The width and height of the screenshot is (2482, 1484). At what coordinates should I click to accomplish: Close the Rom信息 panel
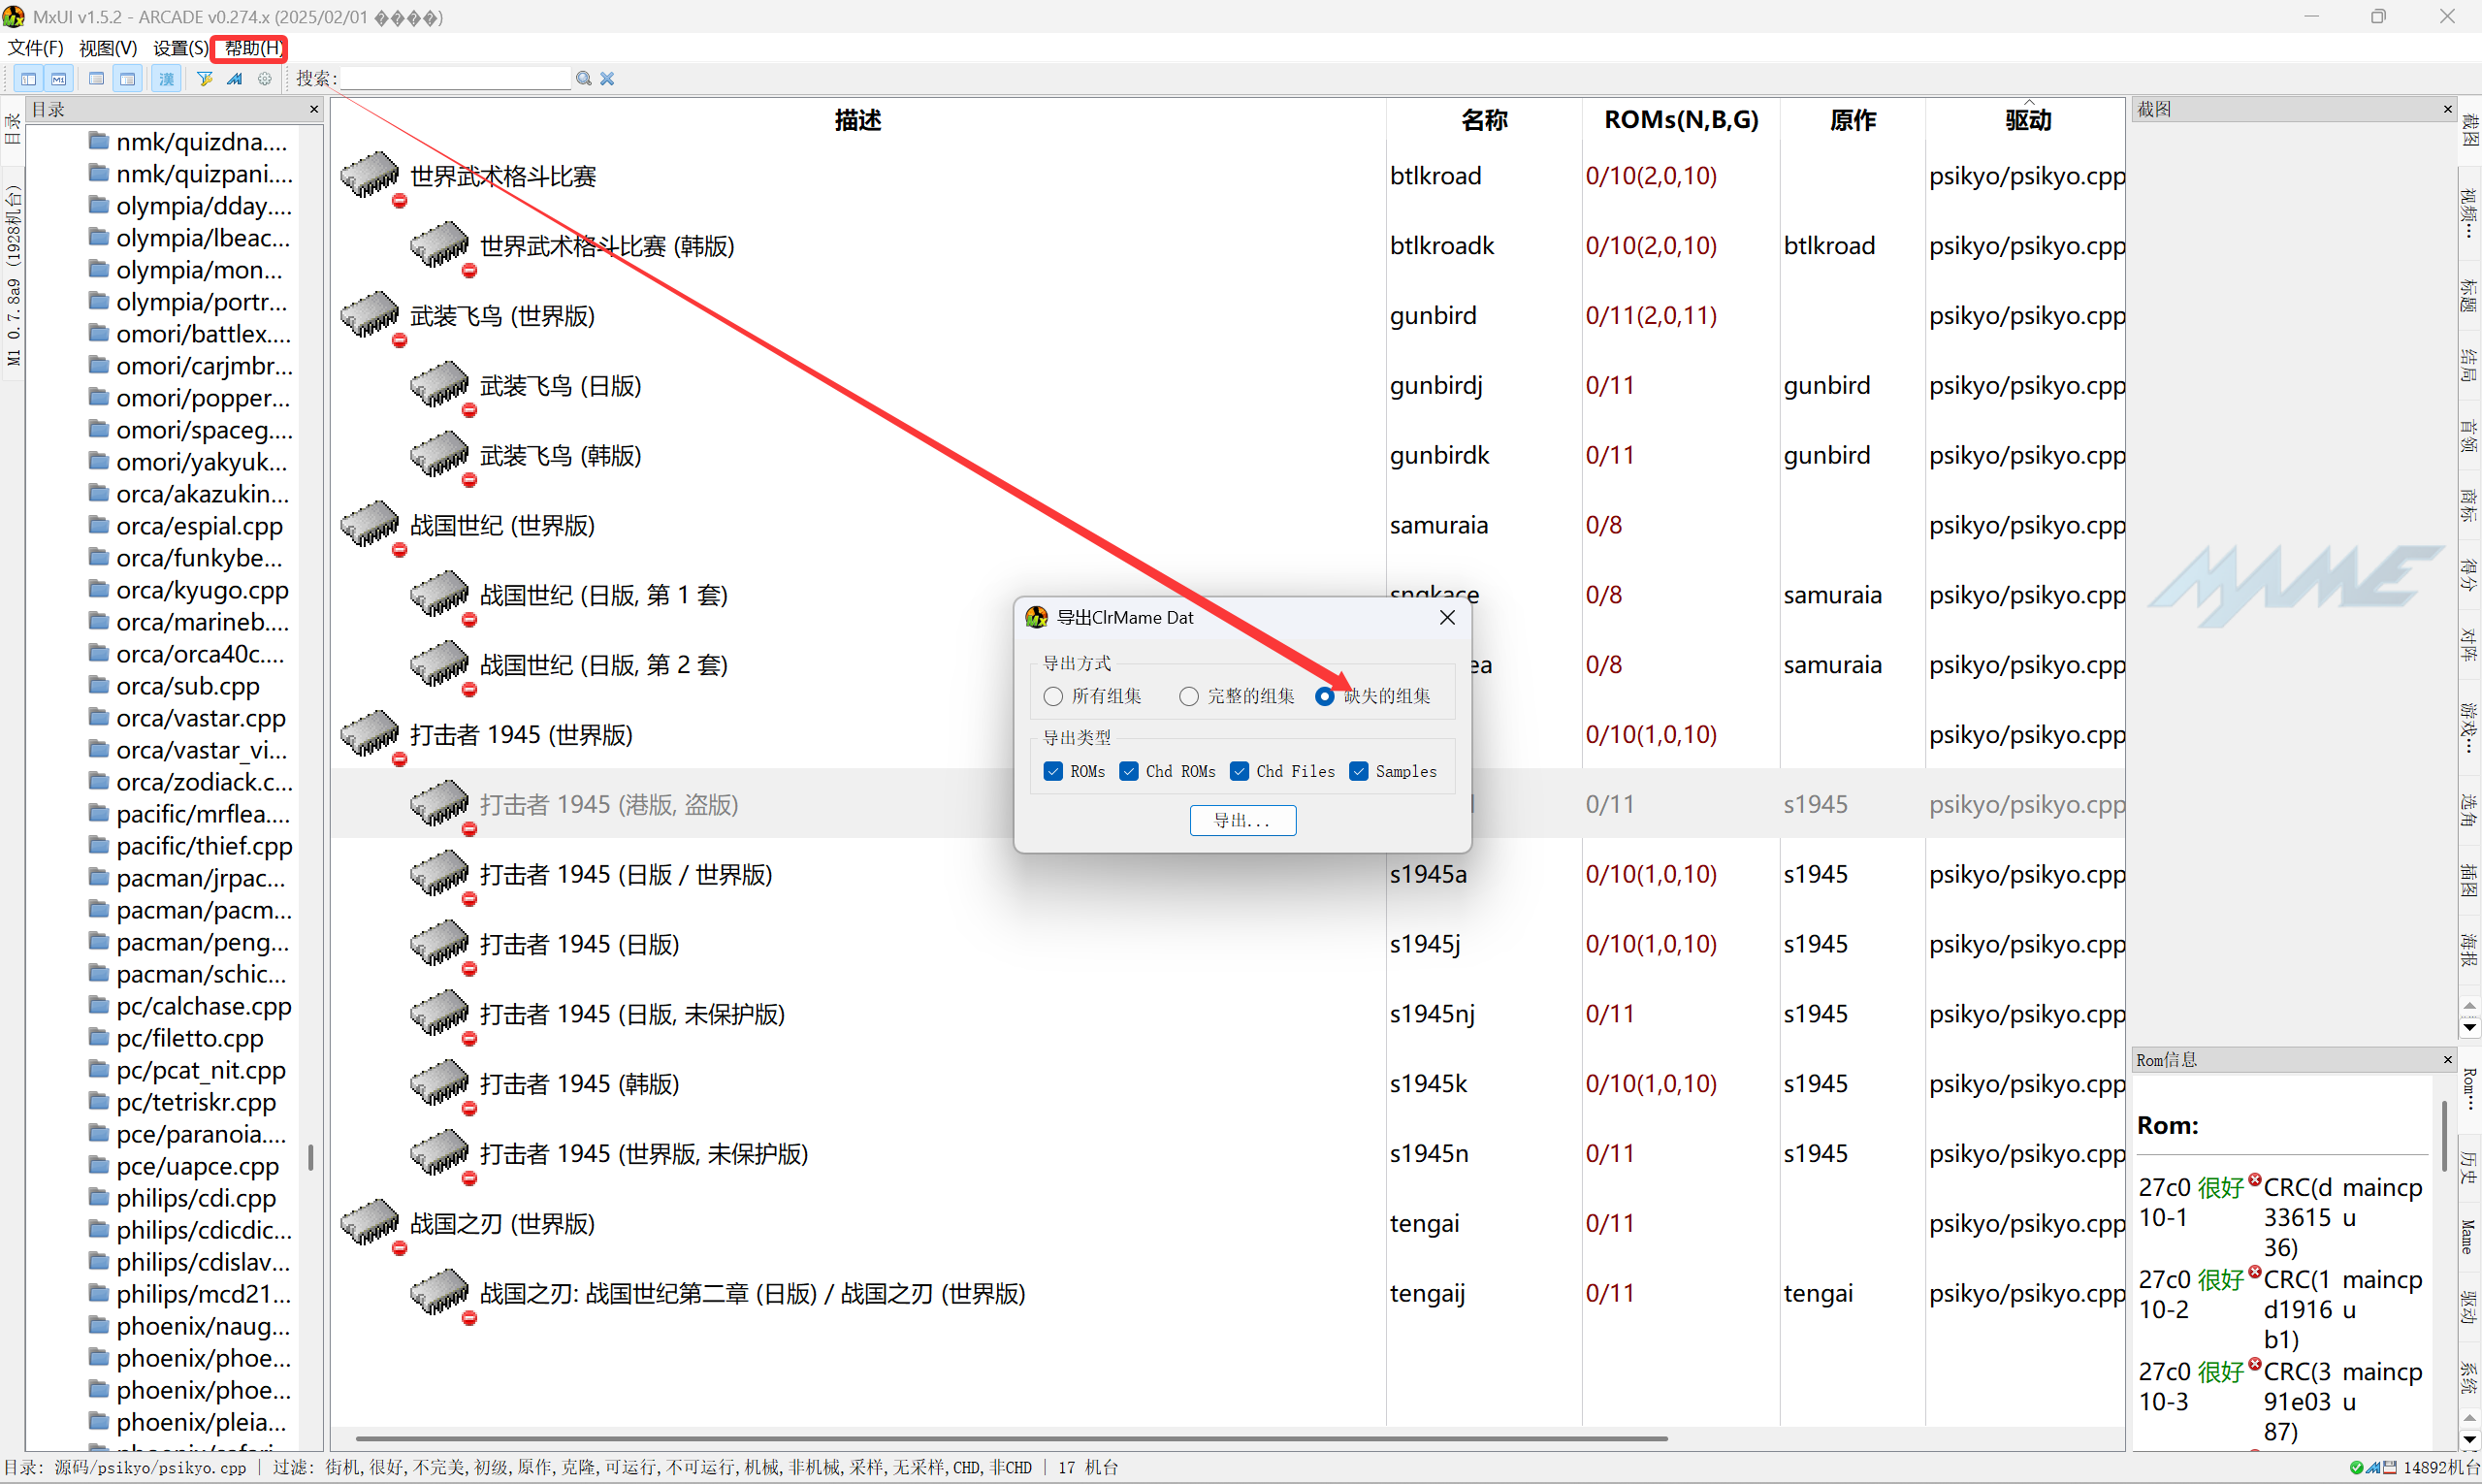[2447, 1059]
